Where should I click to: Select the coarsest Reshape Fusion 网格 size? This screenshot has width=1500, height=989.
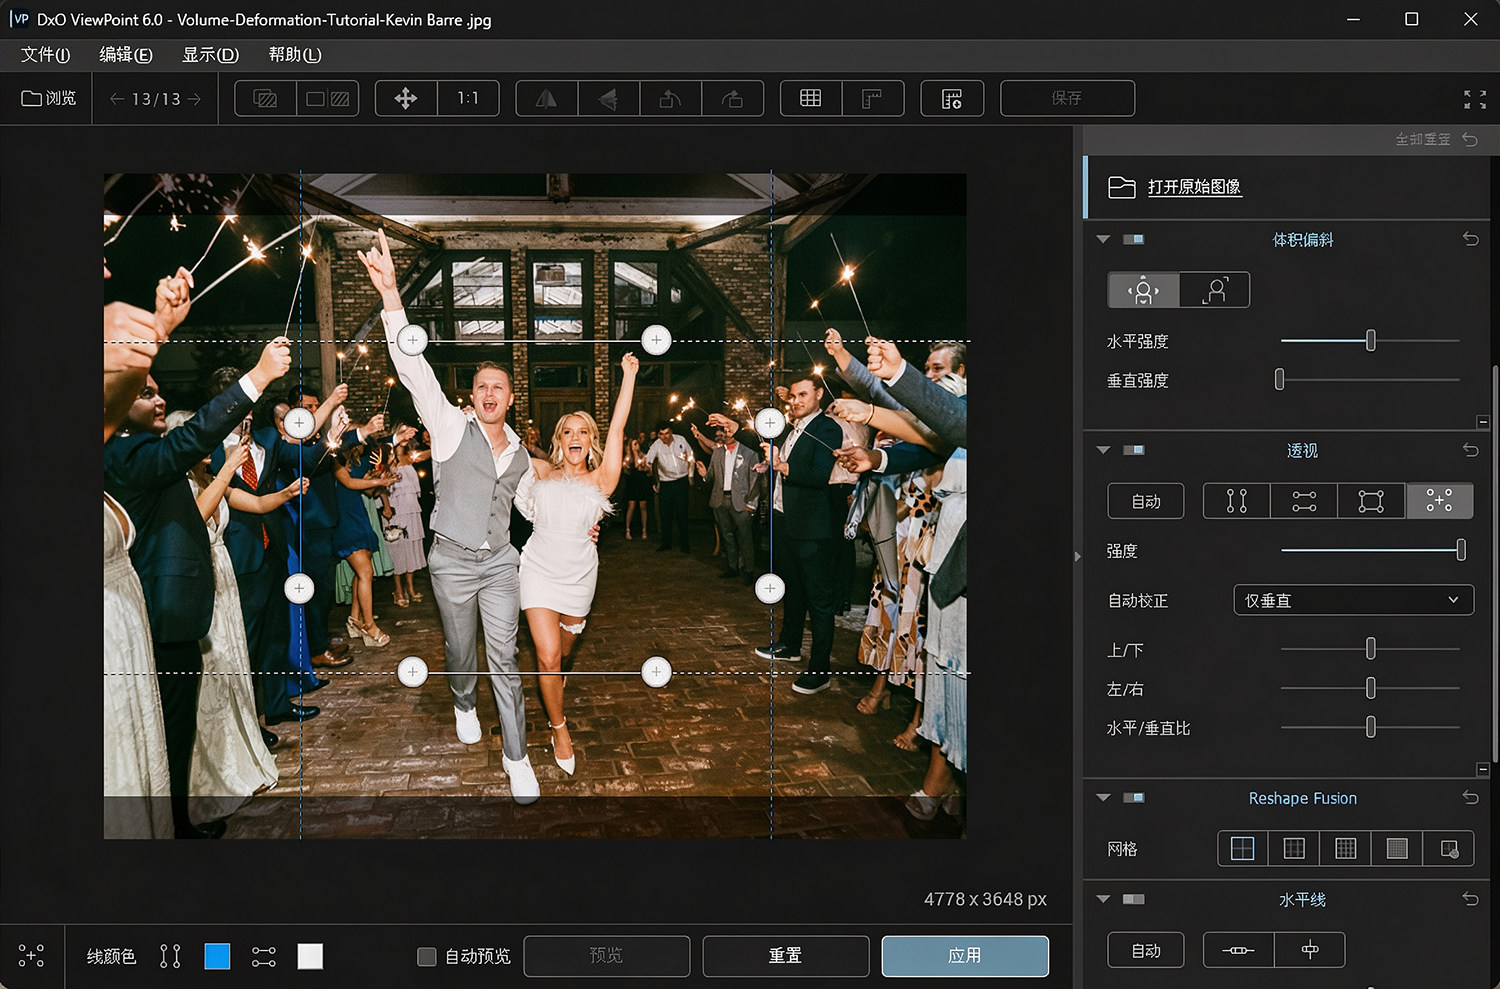point(1242,849)
